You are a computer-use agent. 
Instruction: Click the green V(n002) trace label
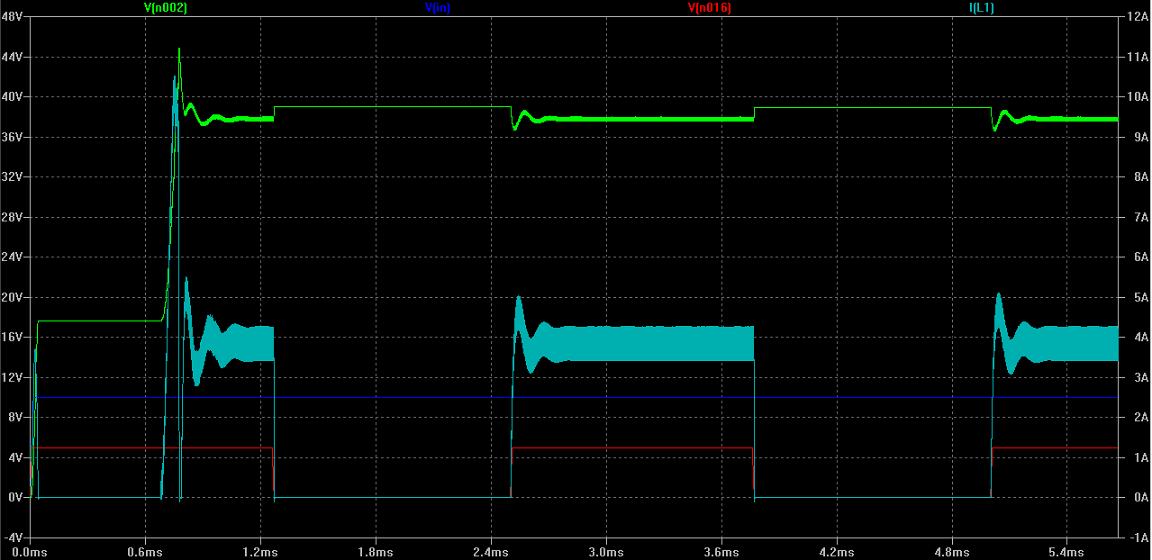click(166, 7)
